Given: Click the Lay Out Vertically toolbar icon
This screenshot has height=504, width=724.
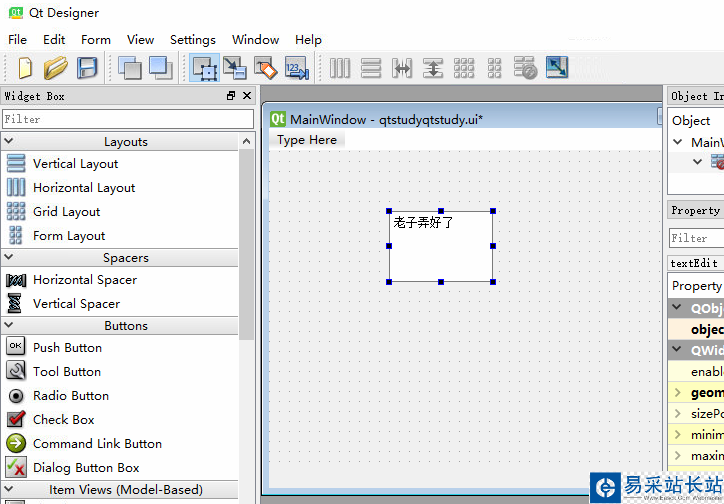Looking at the screenshot, I should (371, 68).
